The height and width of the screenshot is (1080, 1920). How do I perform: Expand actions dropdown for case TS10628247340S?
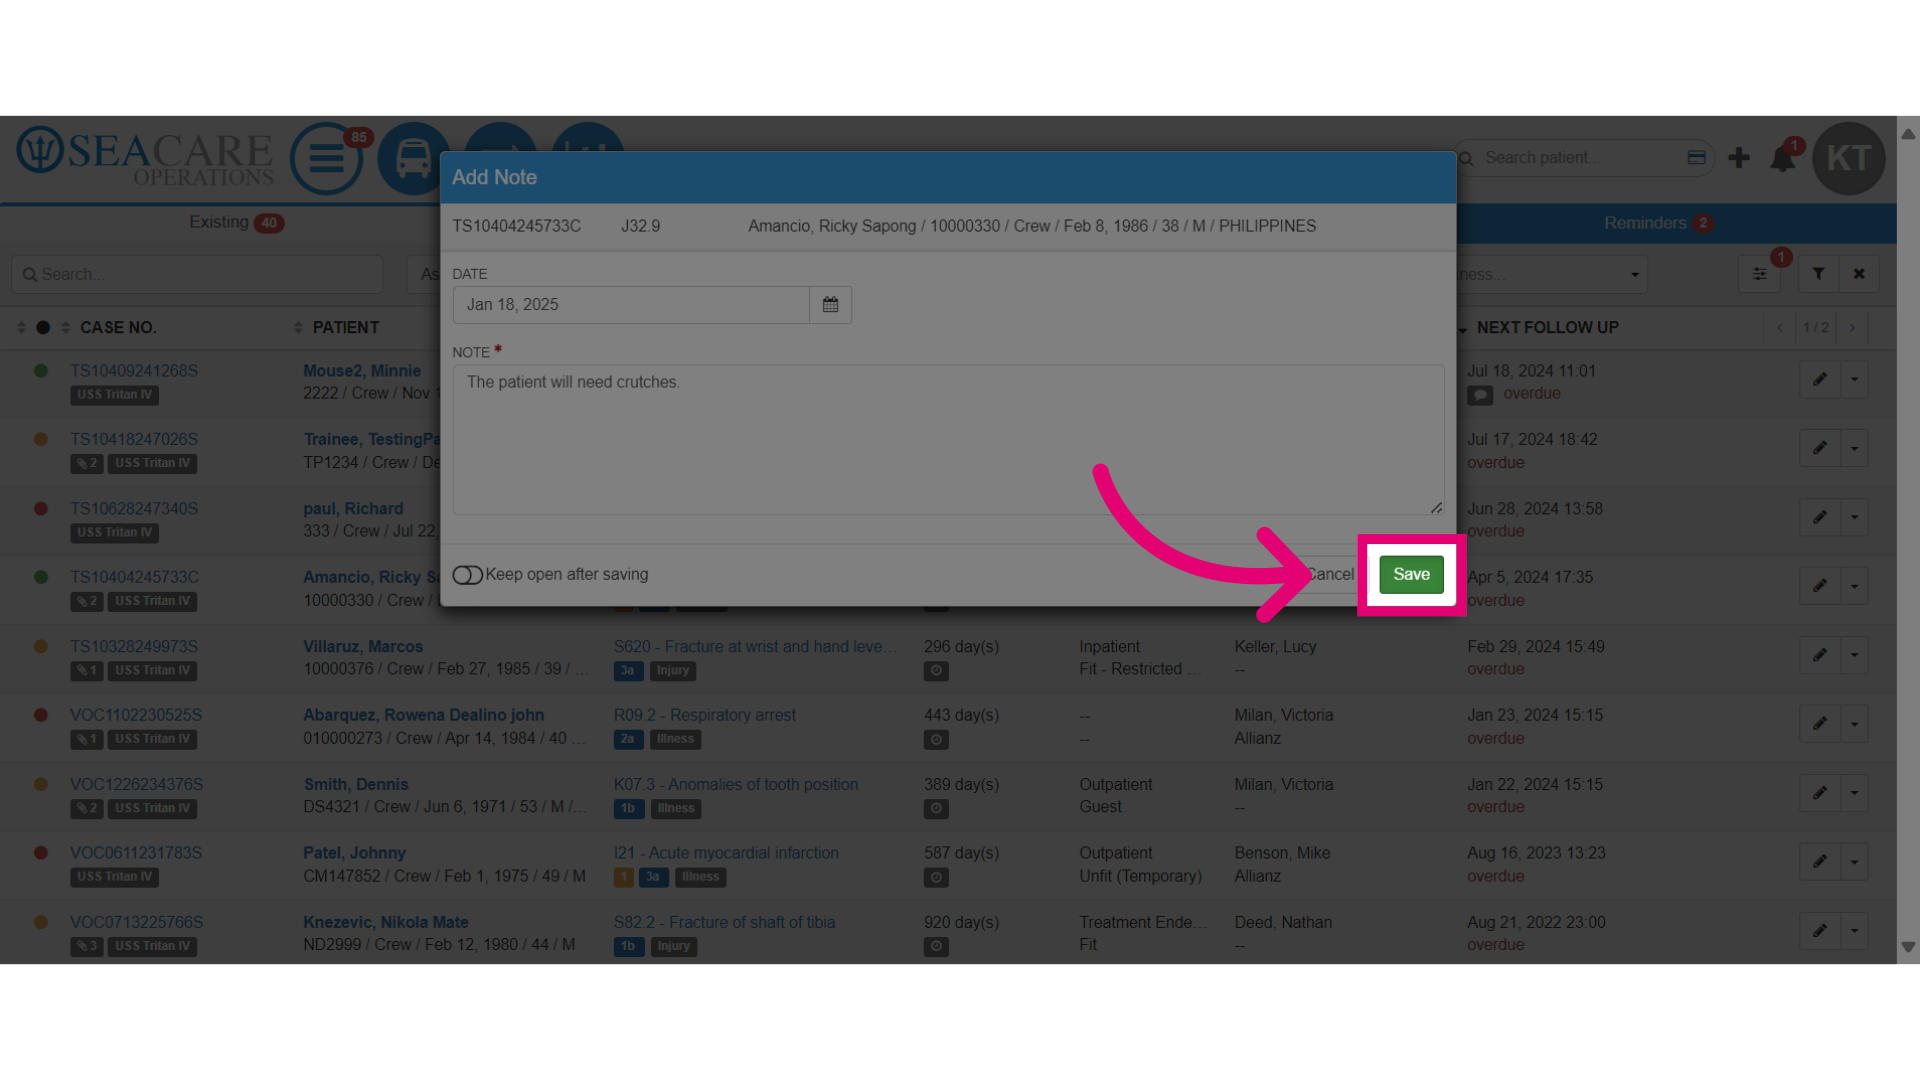(x=1854, y=518)
